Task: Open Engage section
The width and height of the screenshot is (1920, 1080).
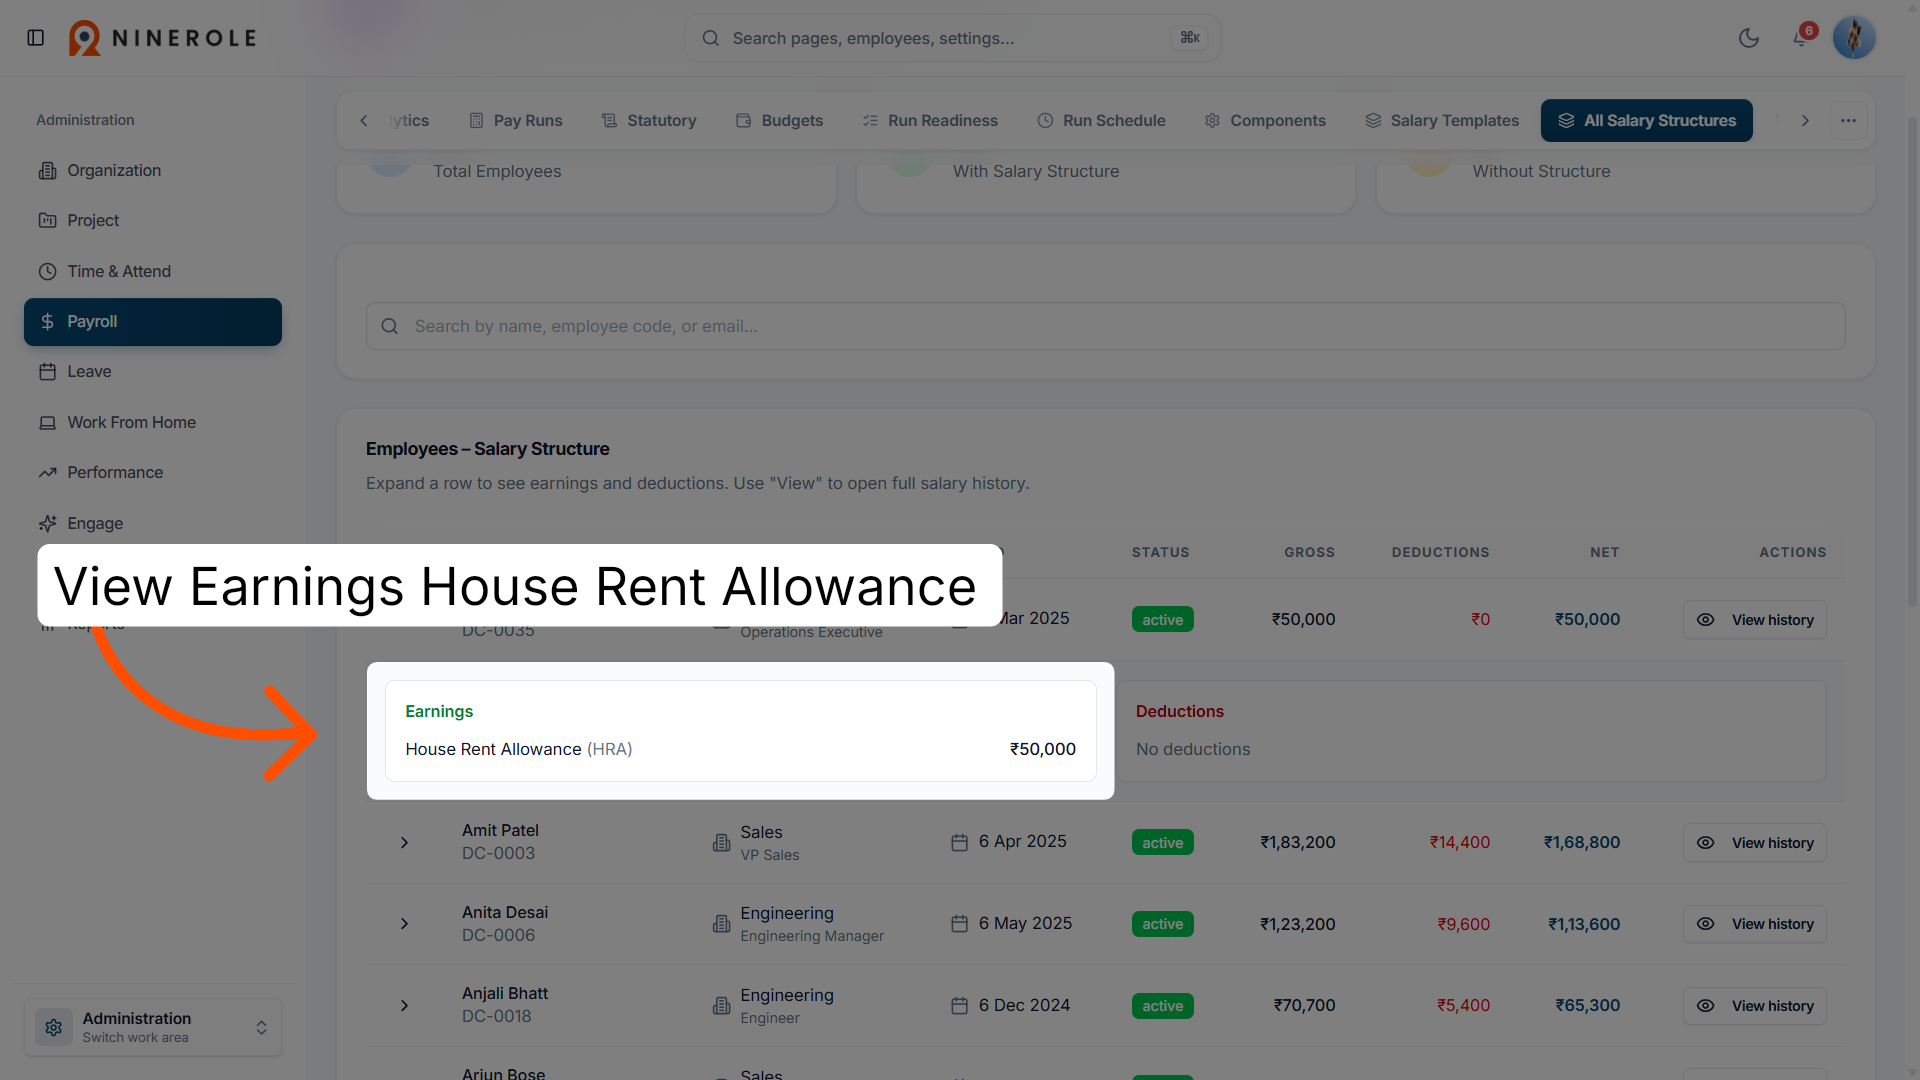Action: click(153, 523)
